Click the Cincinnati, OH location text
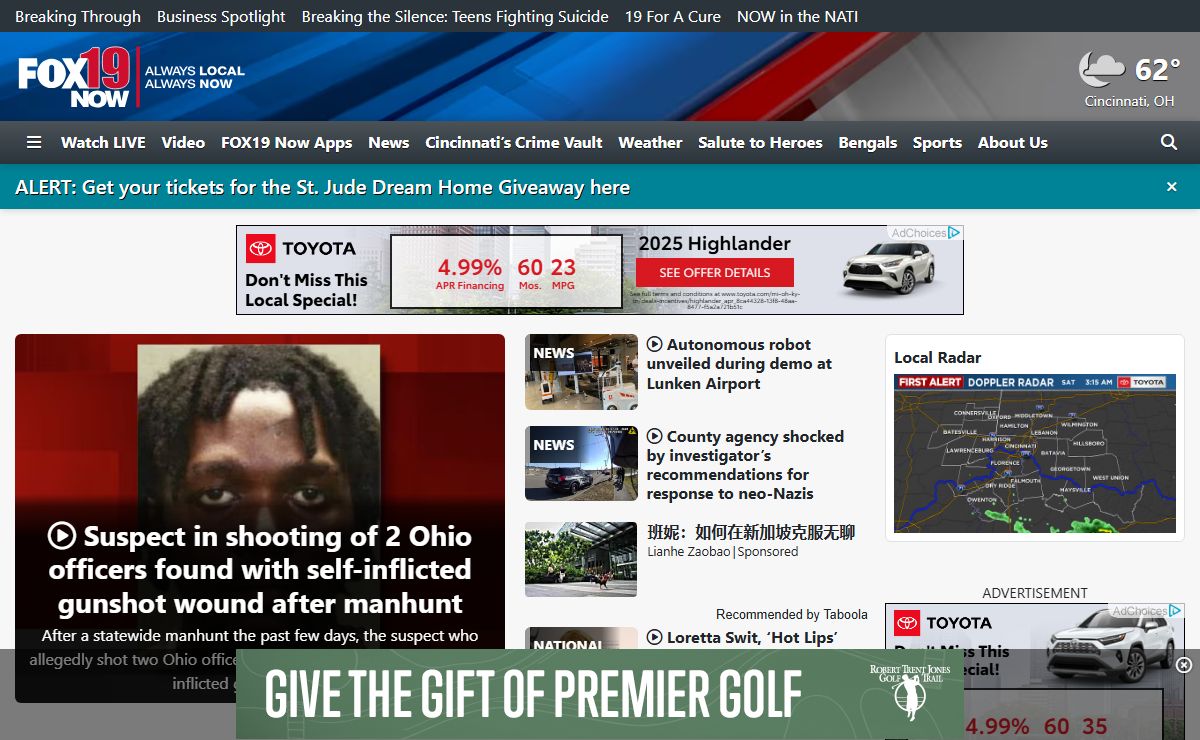The image size is (1200, 740). [1130, 101]
